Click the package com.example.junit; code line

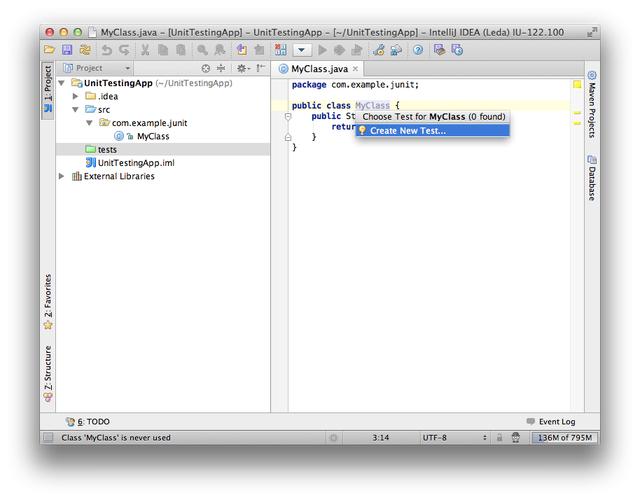click(355, 85)
